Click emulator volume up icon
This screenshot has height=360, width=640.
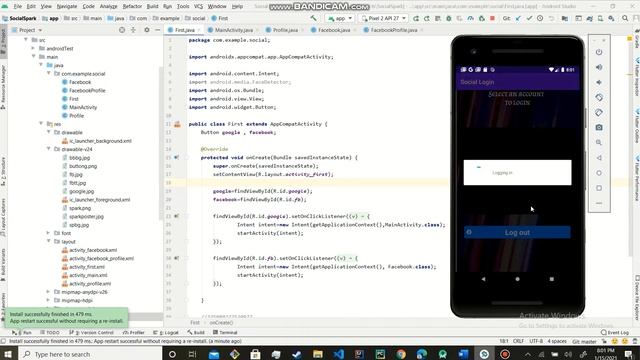click(x=599, y=67)
